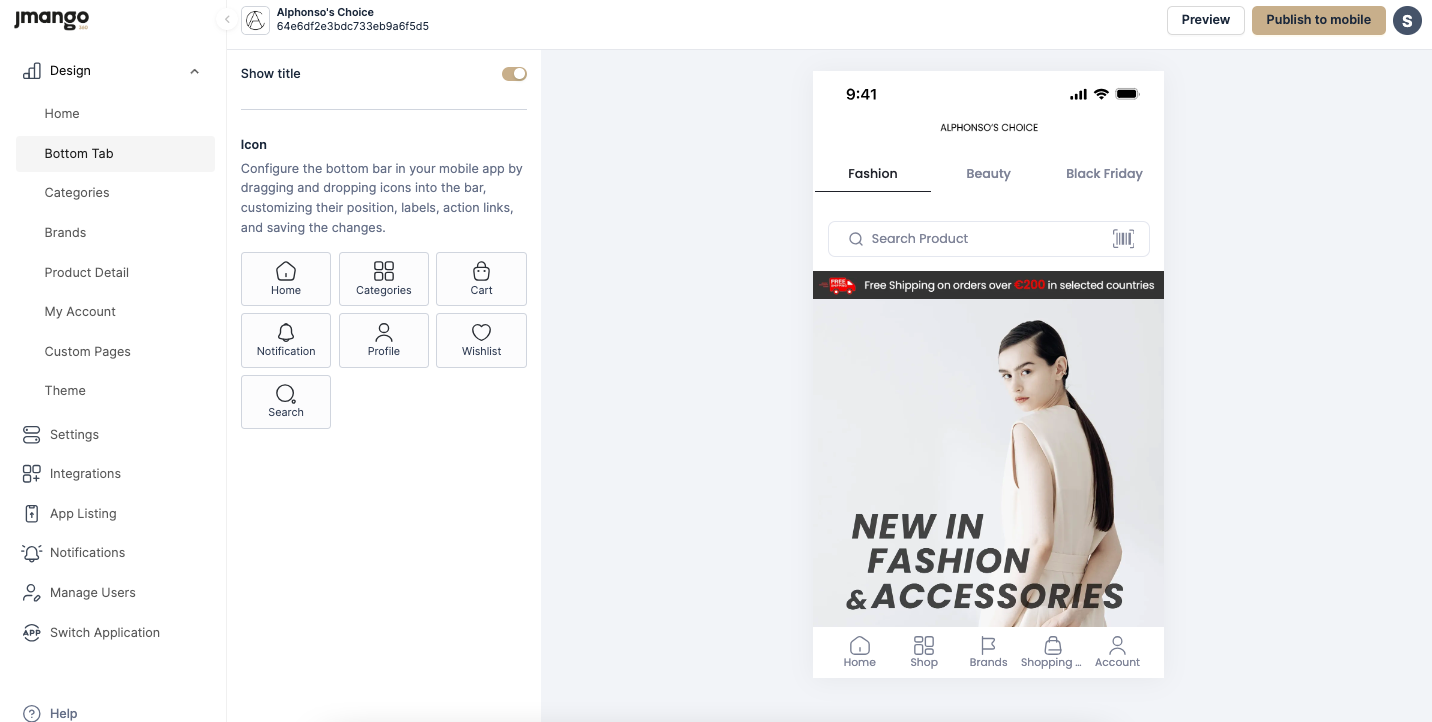This screenshot has width=1432, height=722.
Task: Click Publish to mobile button
Action: 1318,20
